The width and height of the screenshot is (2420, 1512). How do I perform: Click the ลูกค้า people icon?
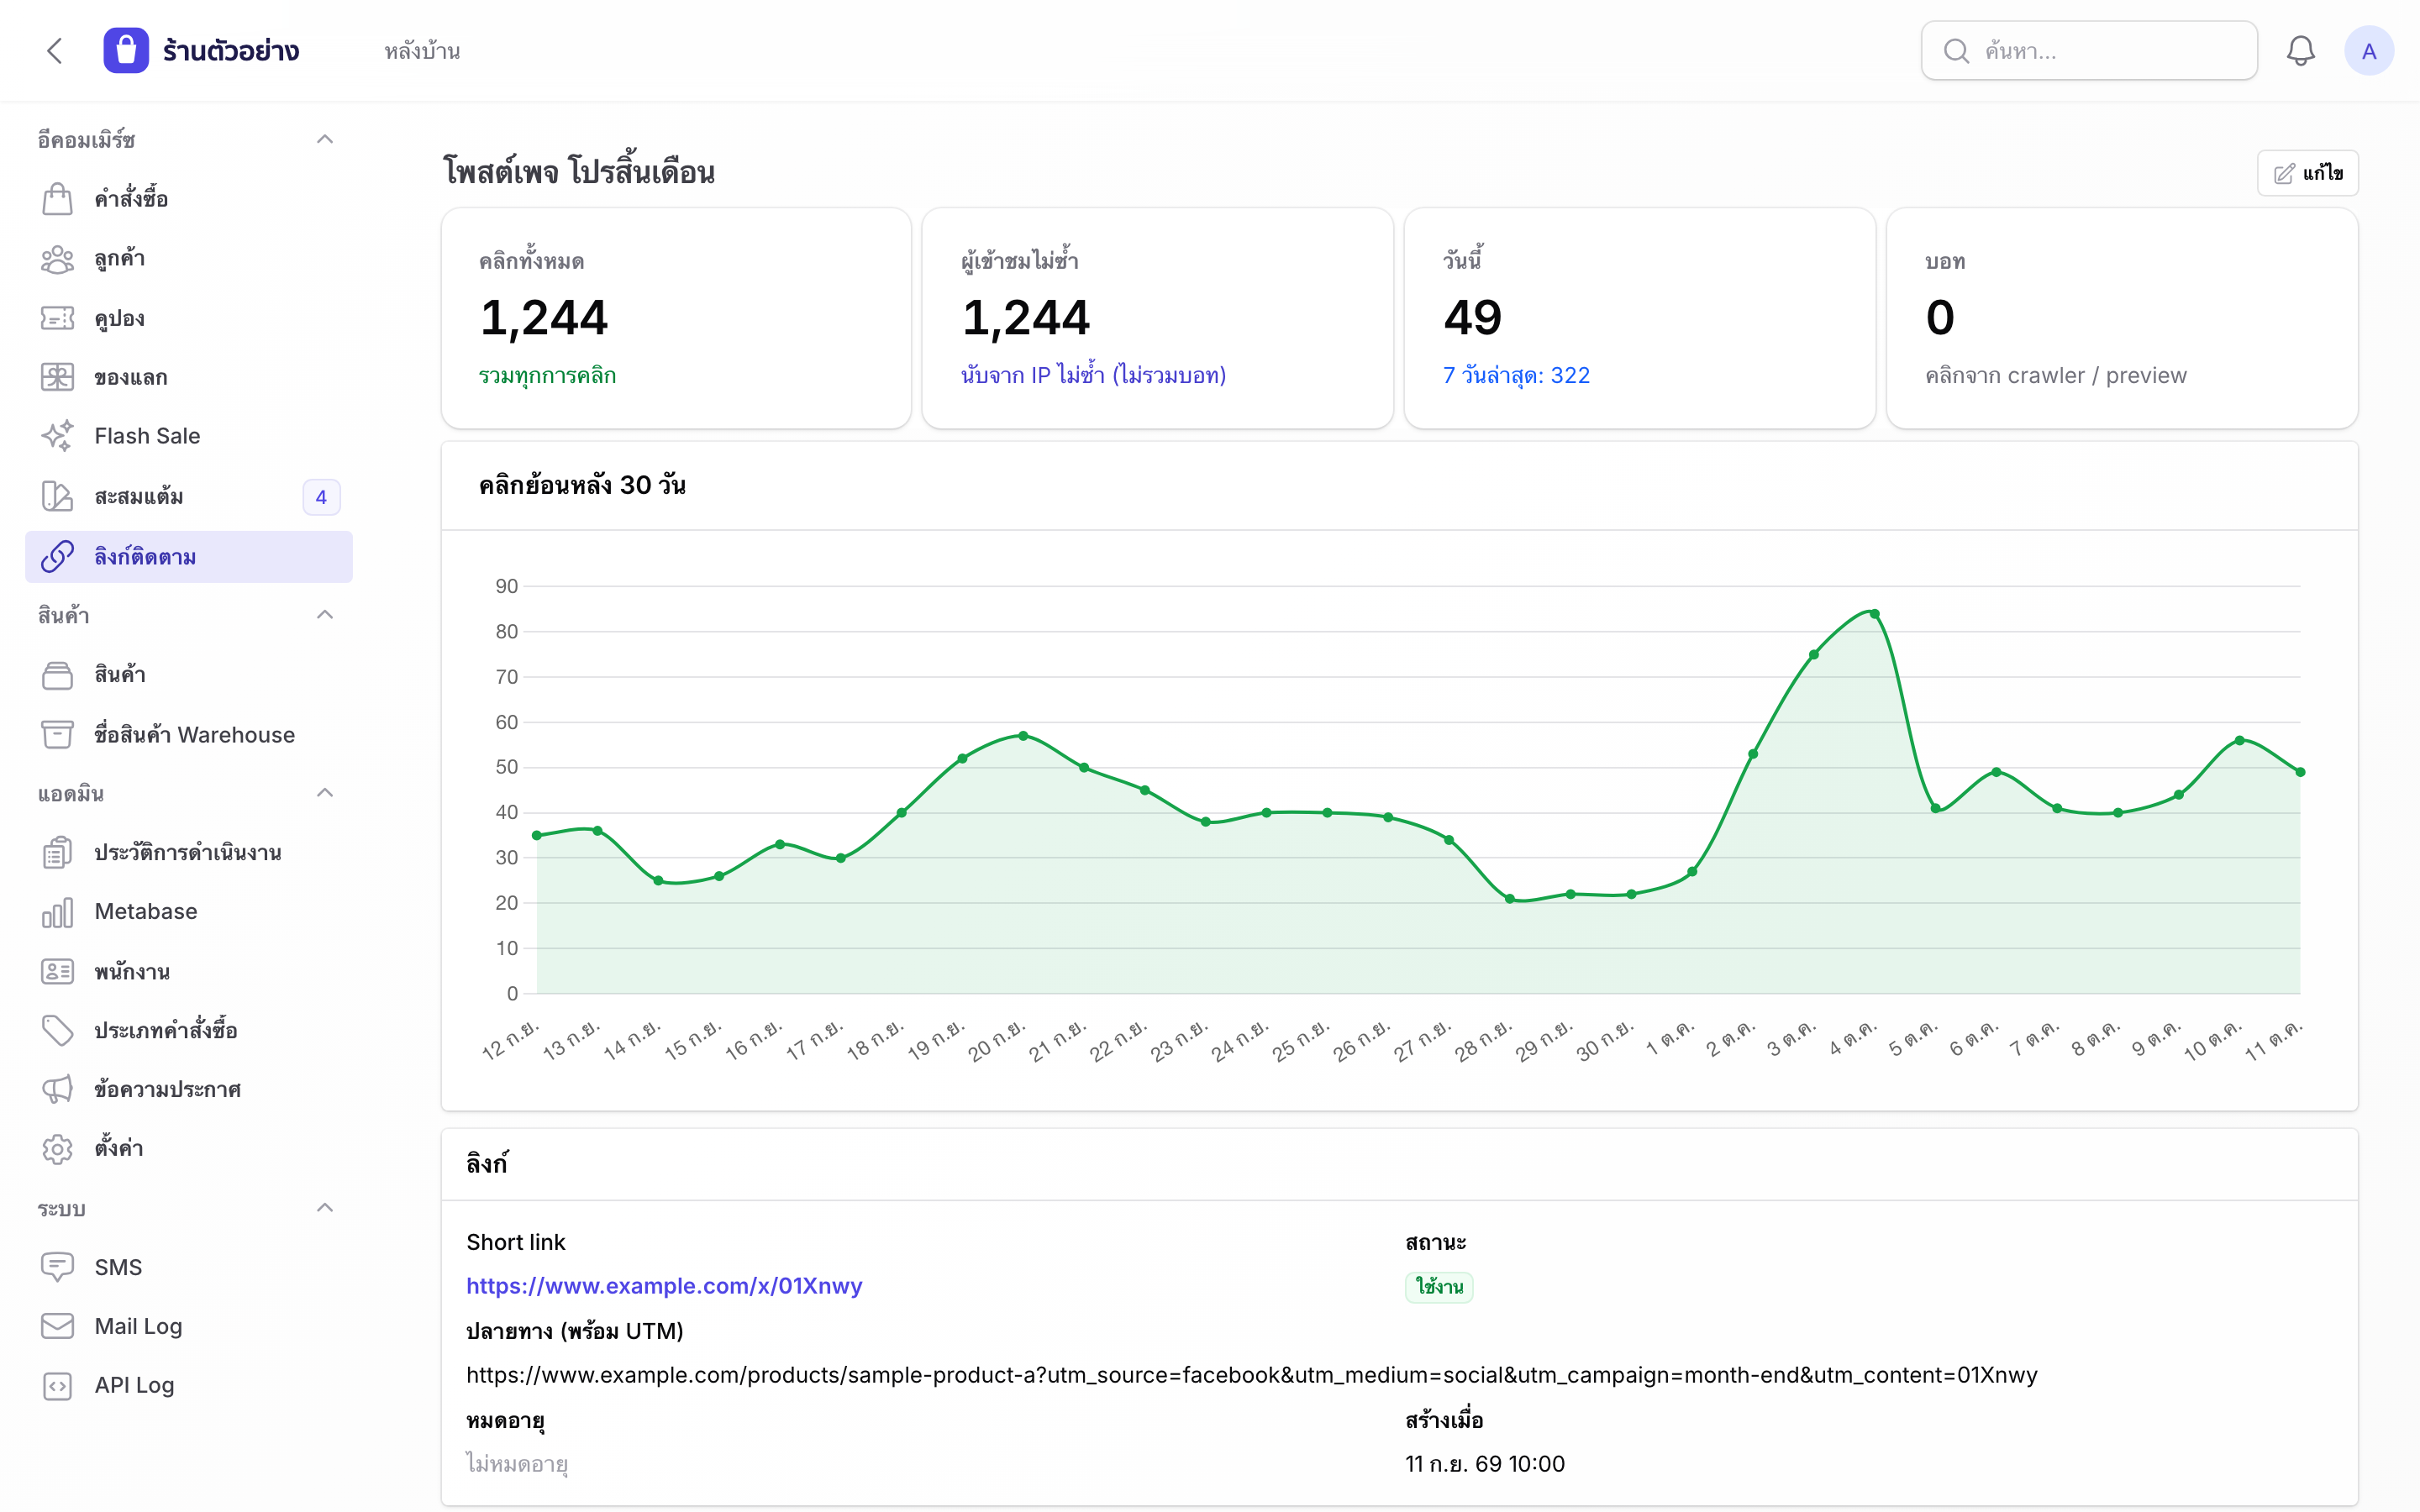[x=58, y=259]
